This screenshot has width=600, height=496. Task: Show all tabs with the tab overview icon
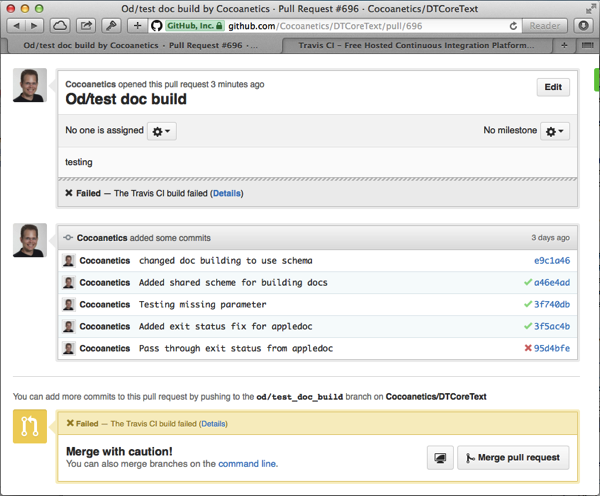587,46
